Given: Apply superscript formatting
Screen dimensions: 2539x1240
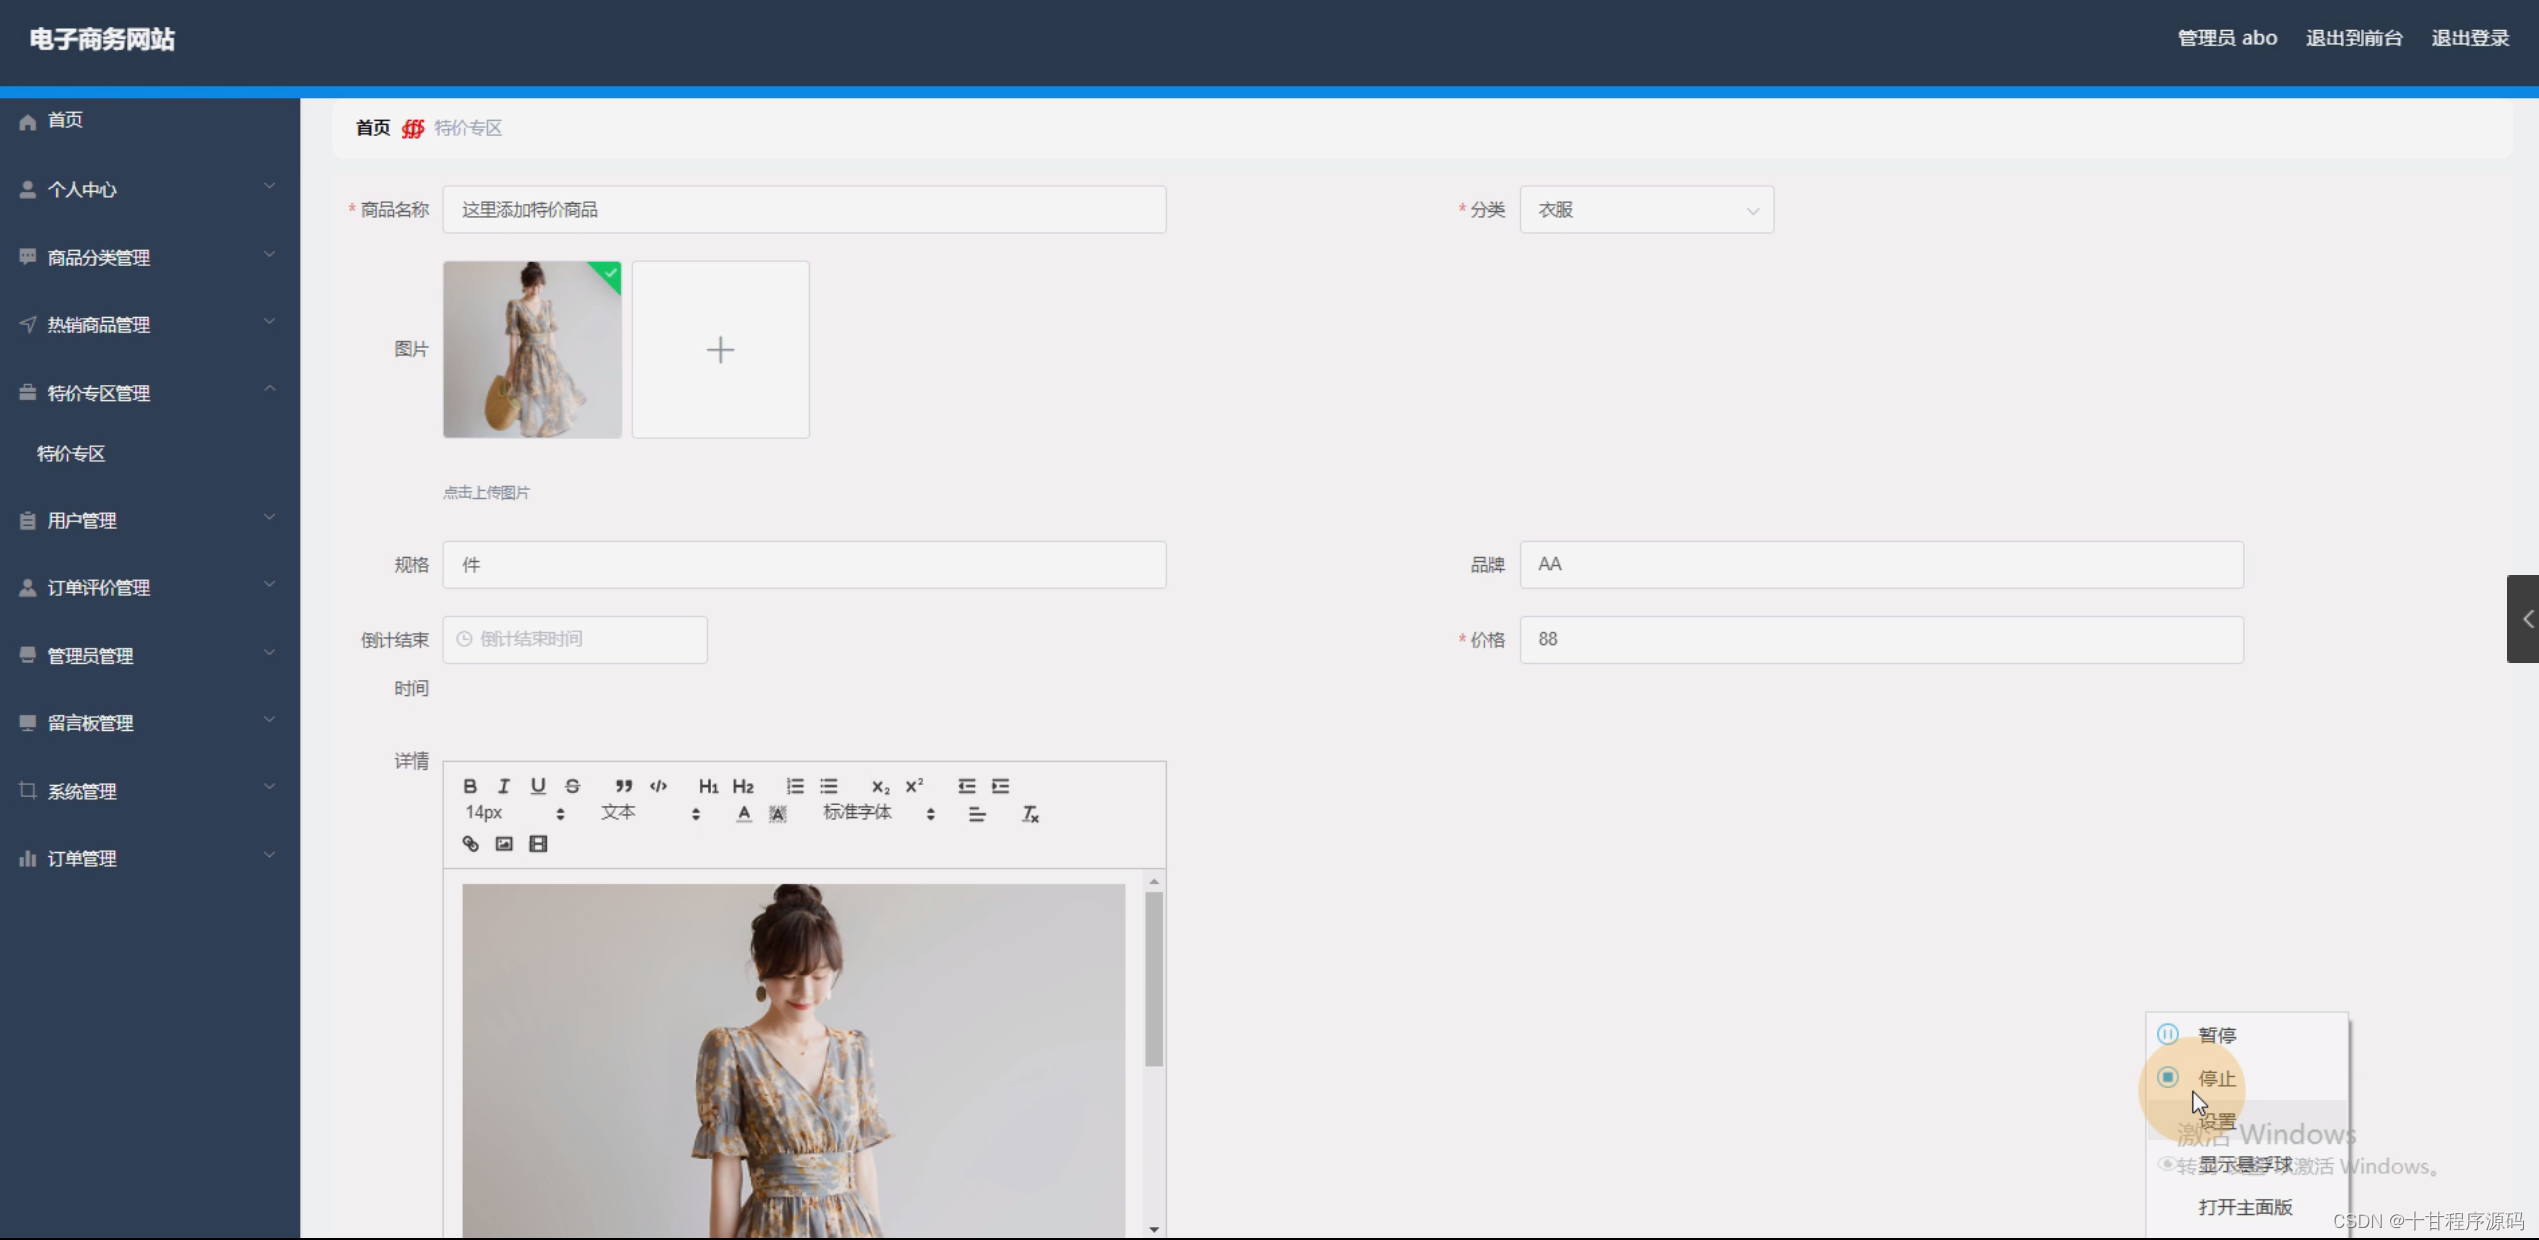Looking at the screenshot, I should click(x=914, y=786).
